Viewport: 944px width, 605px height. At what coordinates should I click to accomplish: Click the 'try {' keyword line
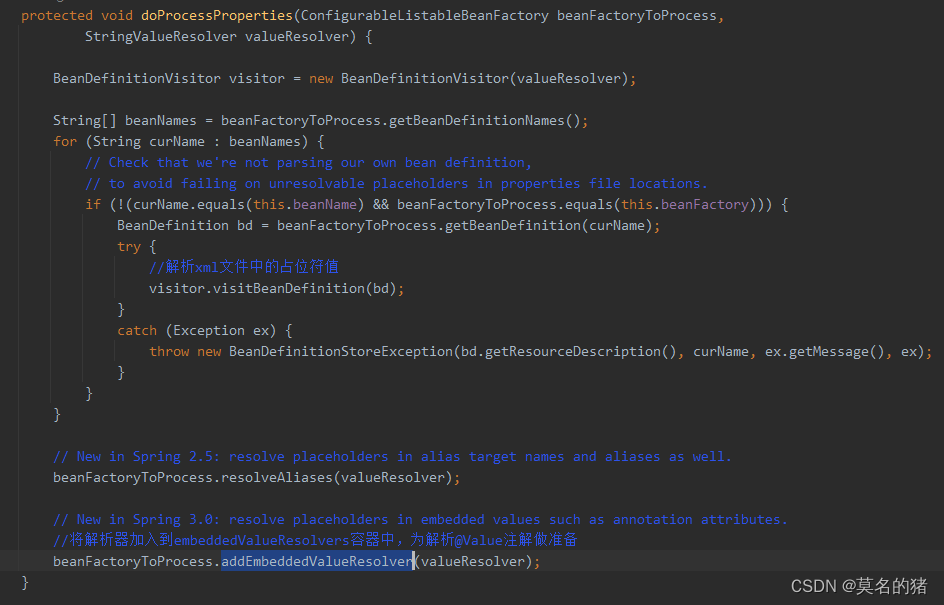coord(137,247)
